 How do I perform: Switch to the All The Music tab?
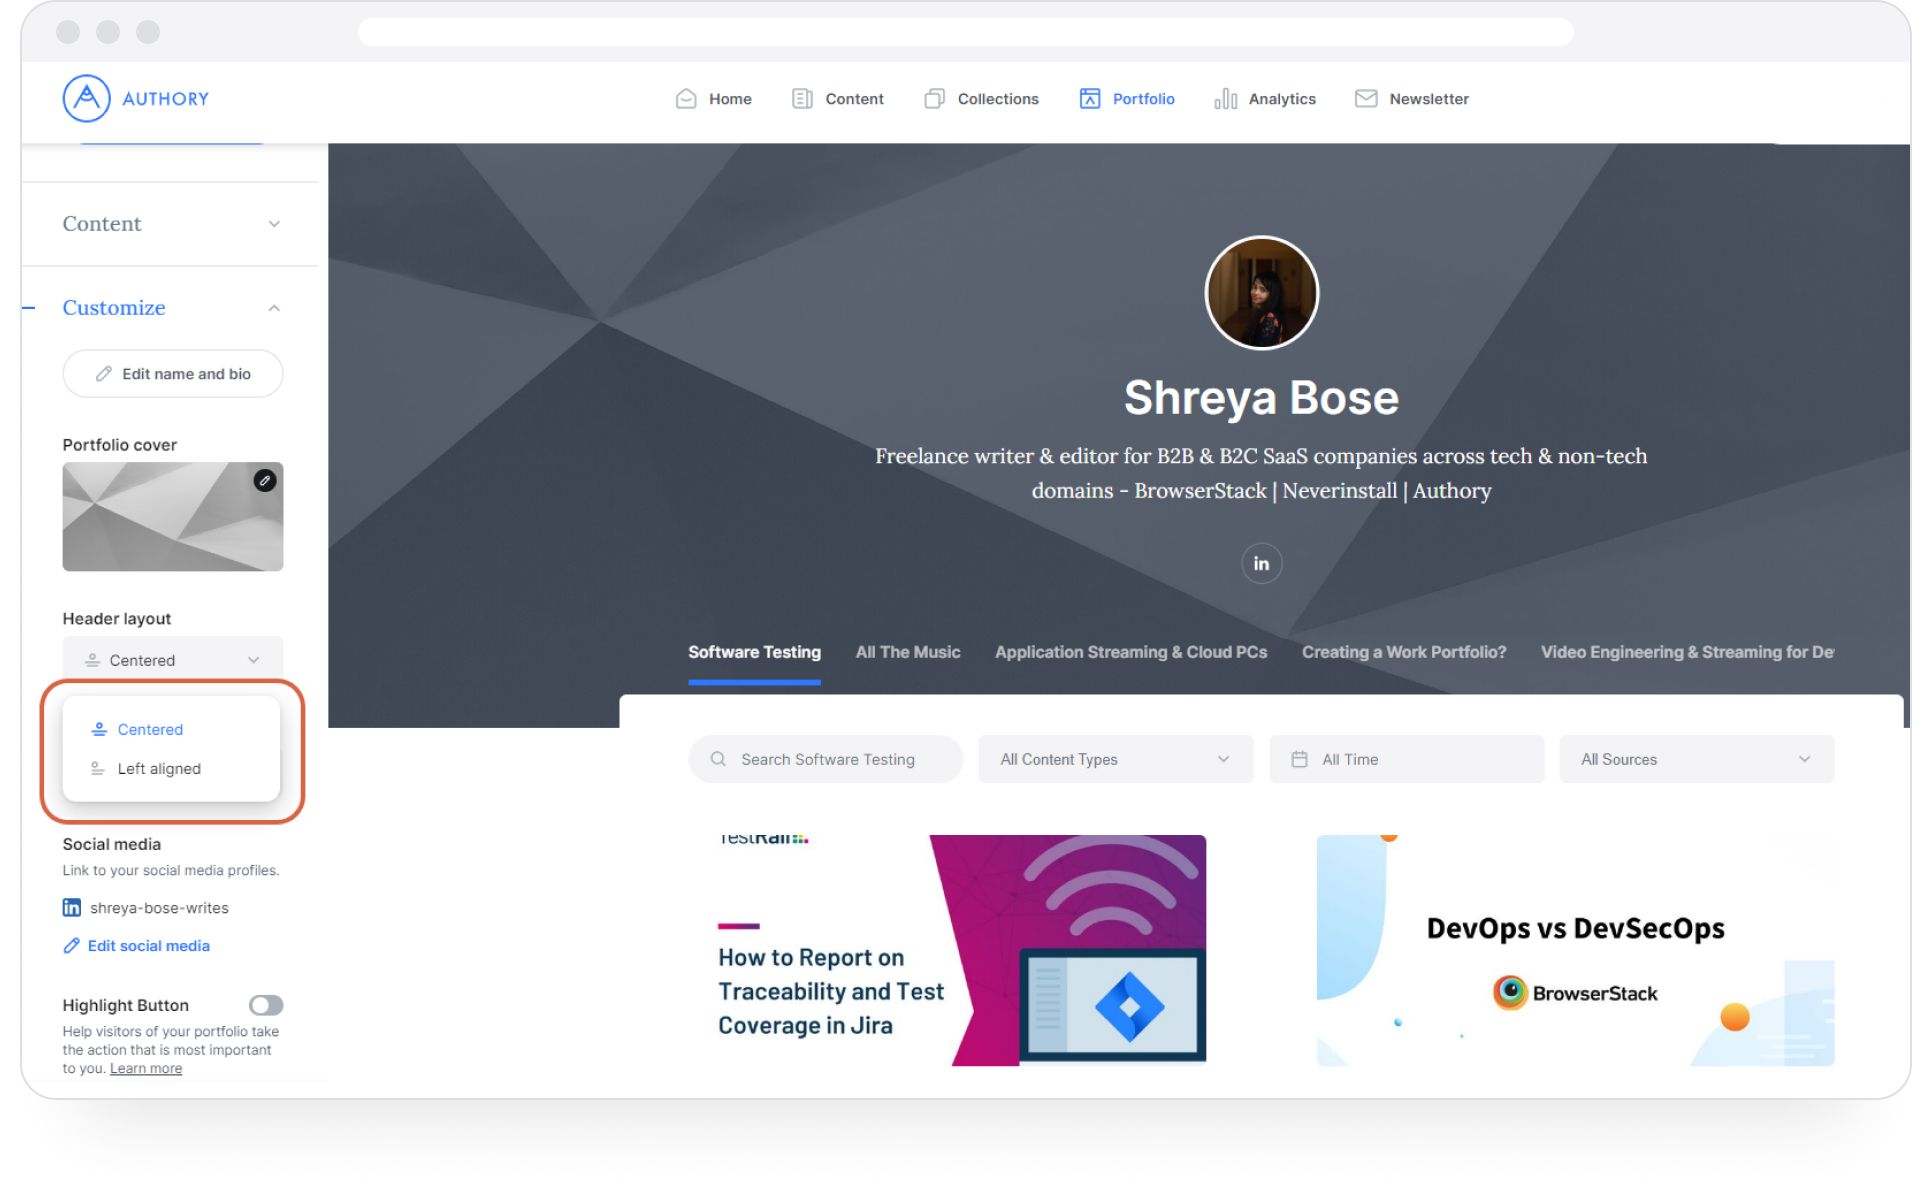(907, 652)
